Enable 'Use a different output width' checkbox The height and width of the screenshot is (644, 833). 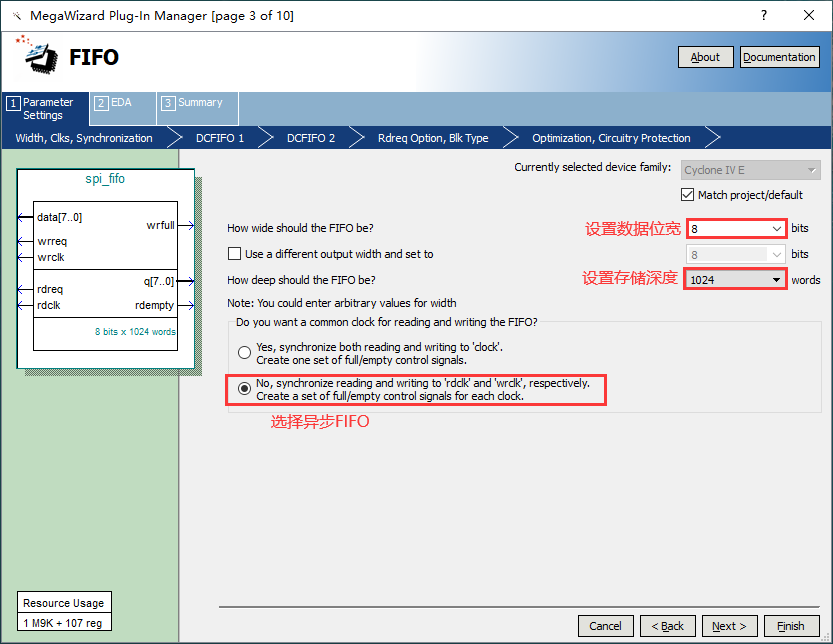pyautogui.click(x=235, y=254)
